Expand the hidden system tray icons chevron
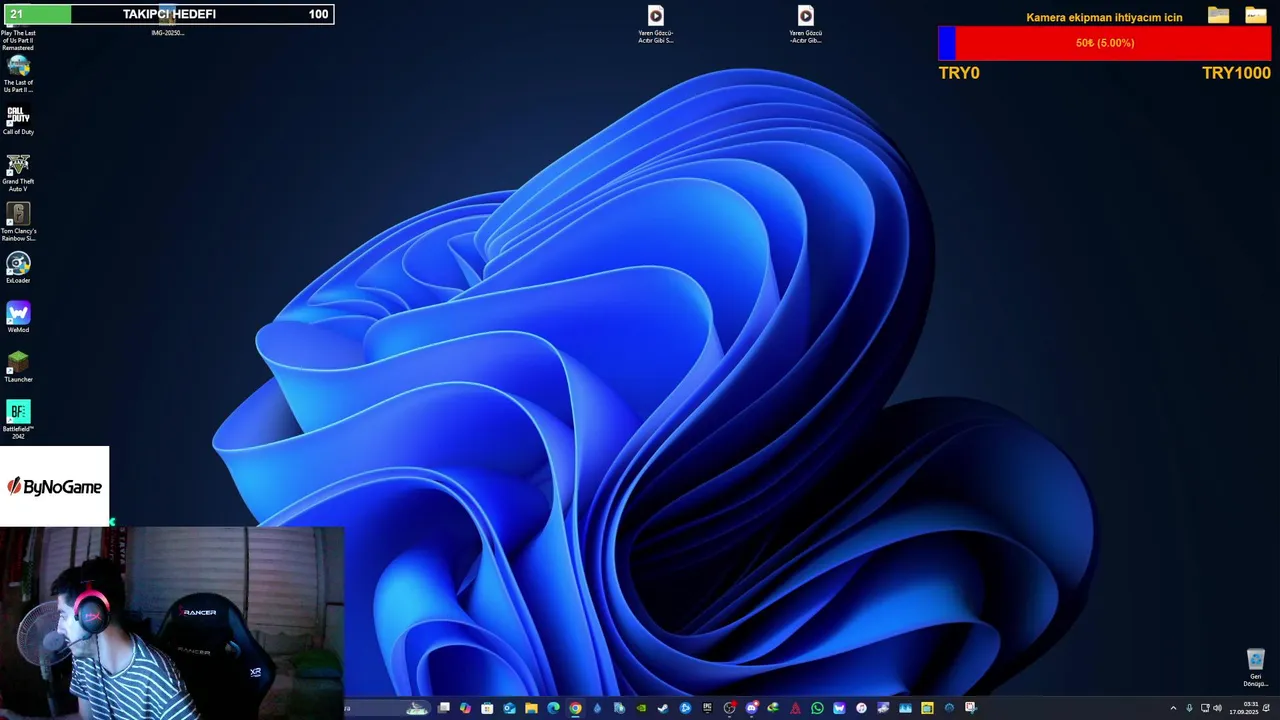The width and height of the screenshot is (1280, 720). tap(1174, 708)
